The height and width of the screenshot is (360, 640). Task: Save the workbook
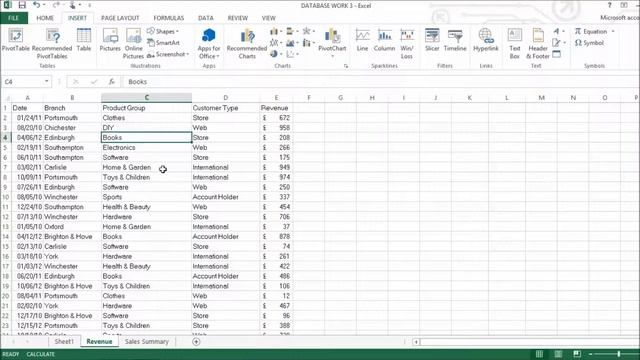[22, 5]
